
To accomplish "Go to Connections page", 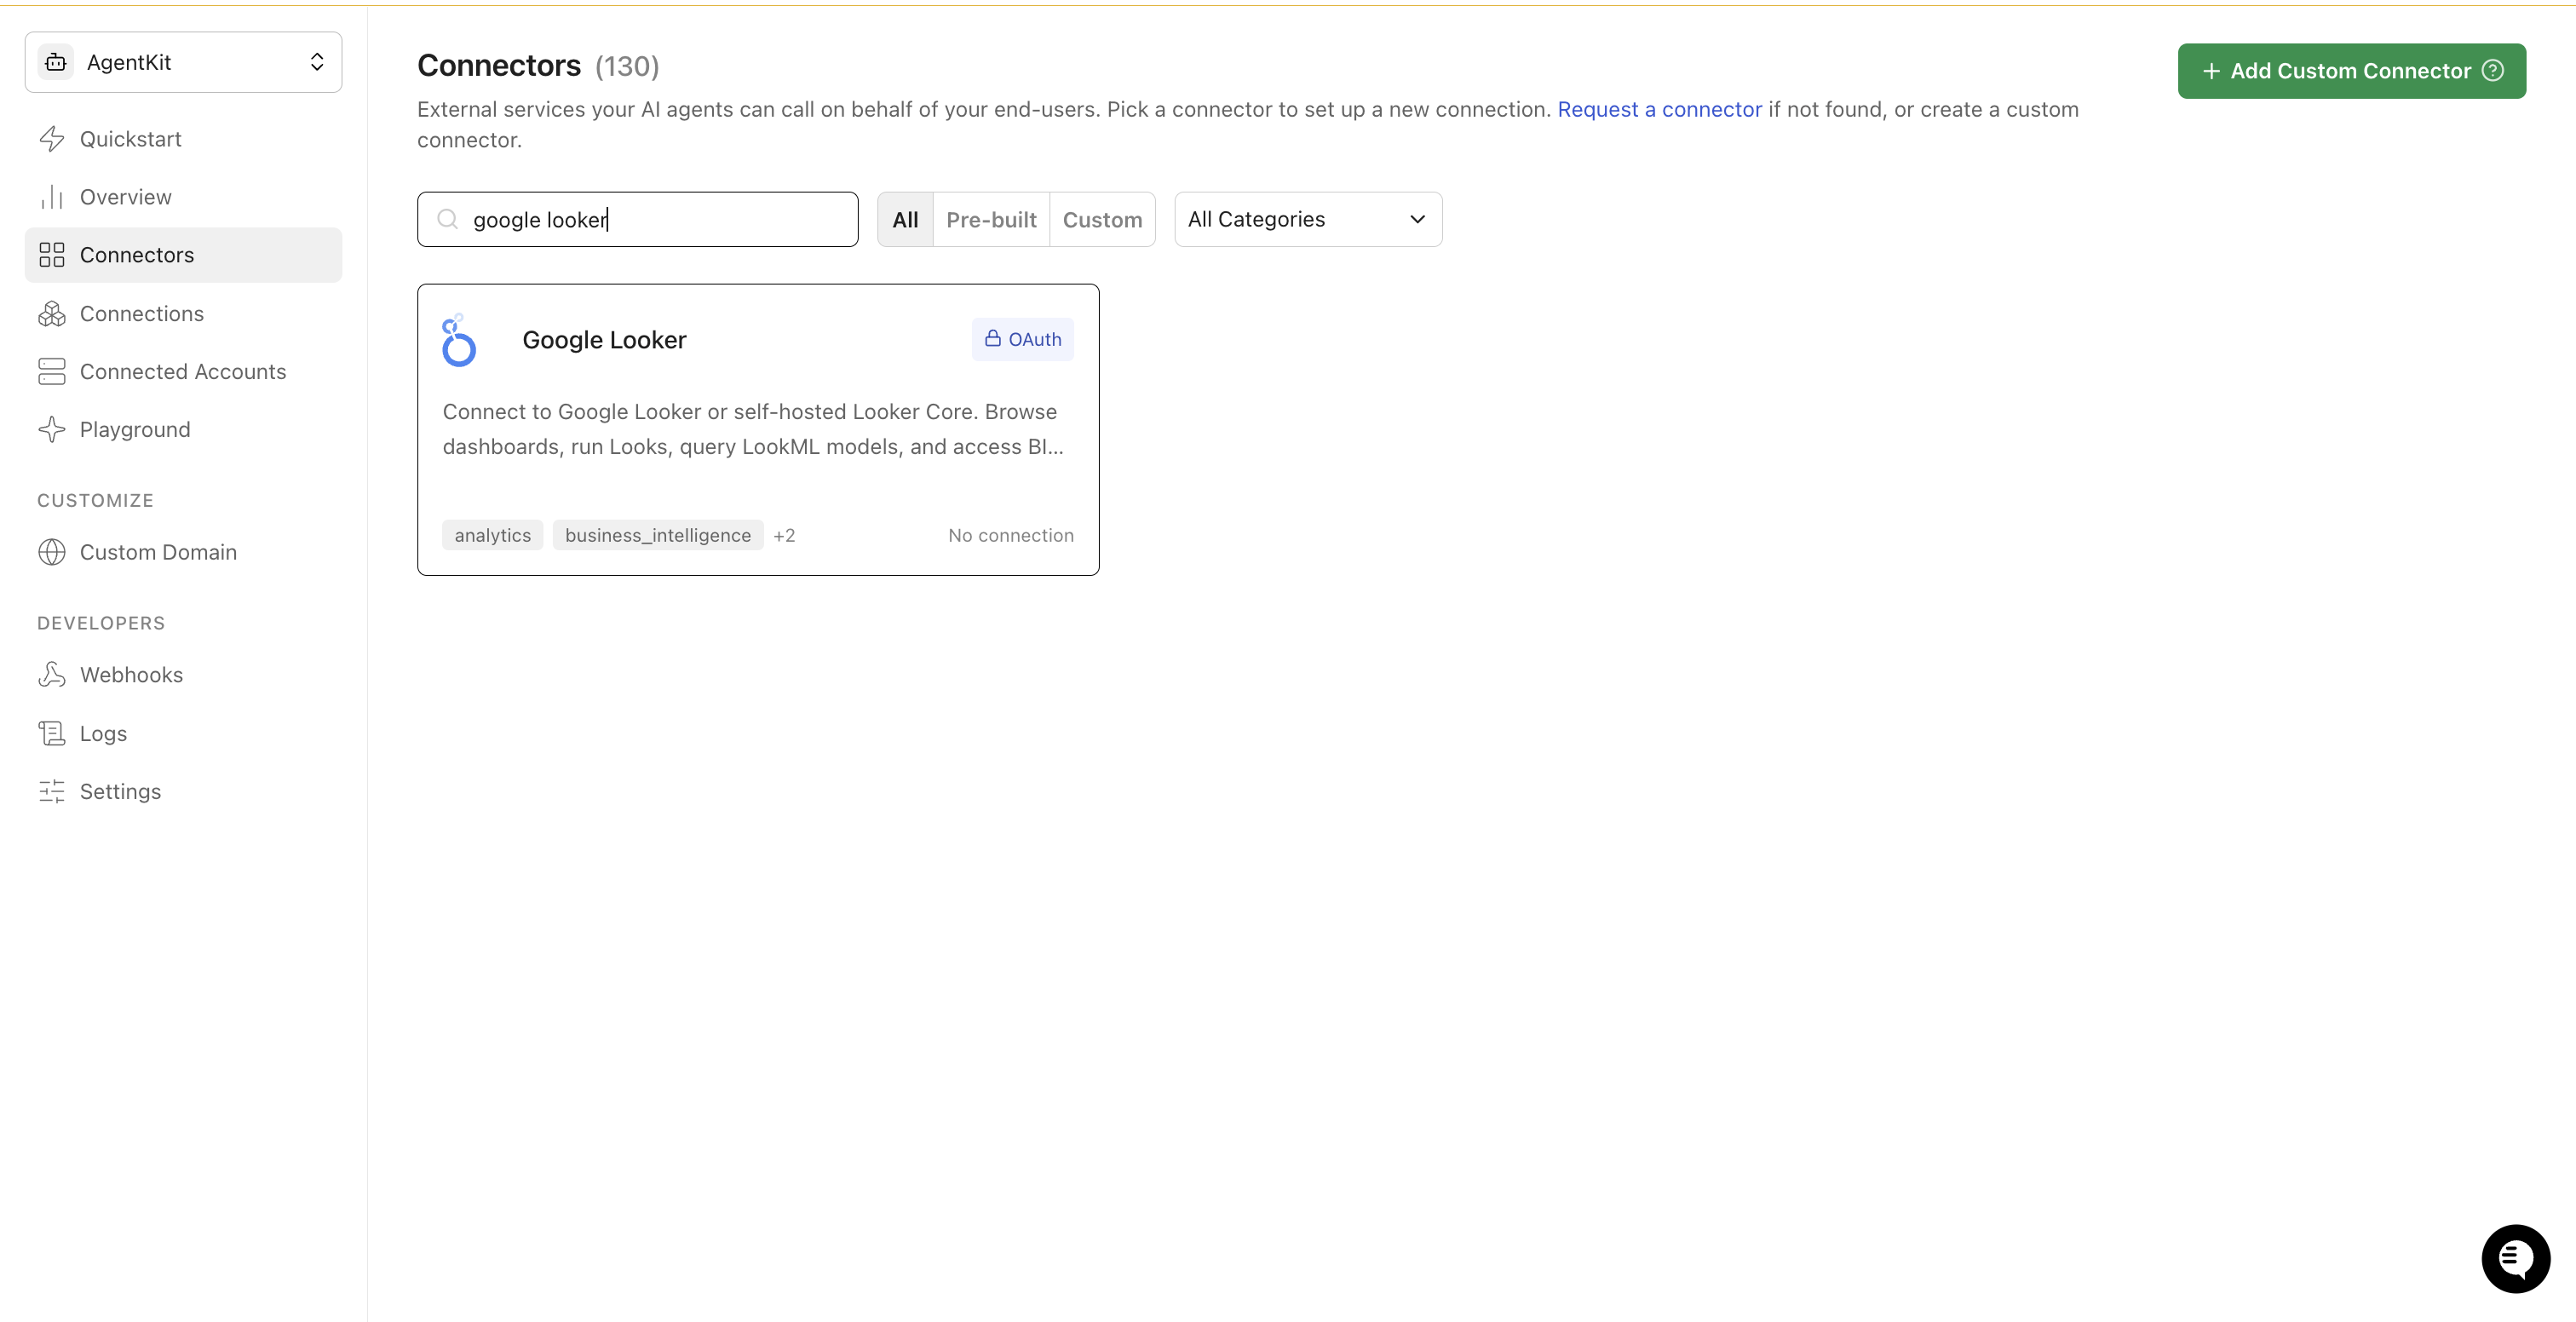I will click(183, 313).
